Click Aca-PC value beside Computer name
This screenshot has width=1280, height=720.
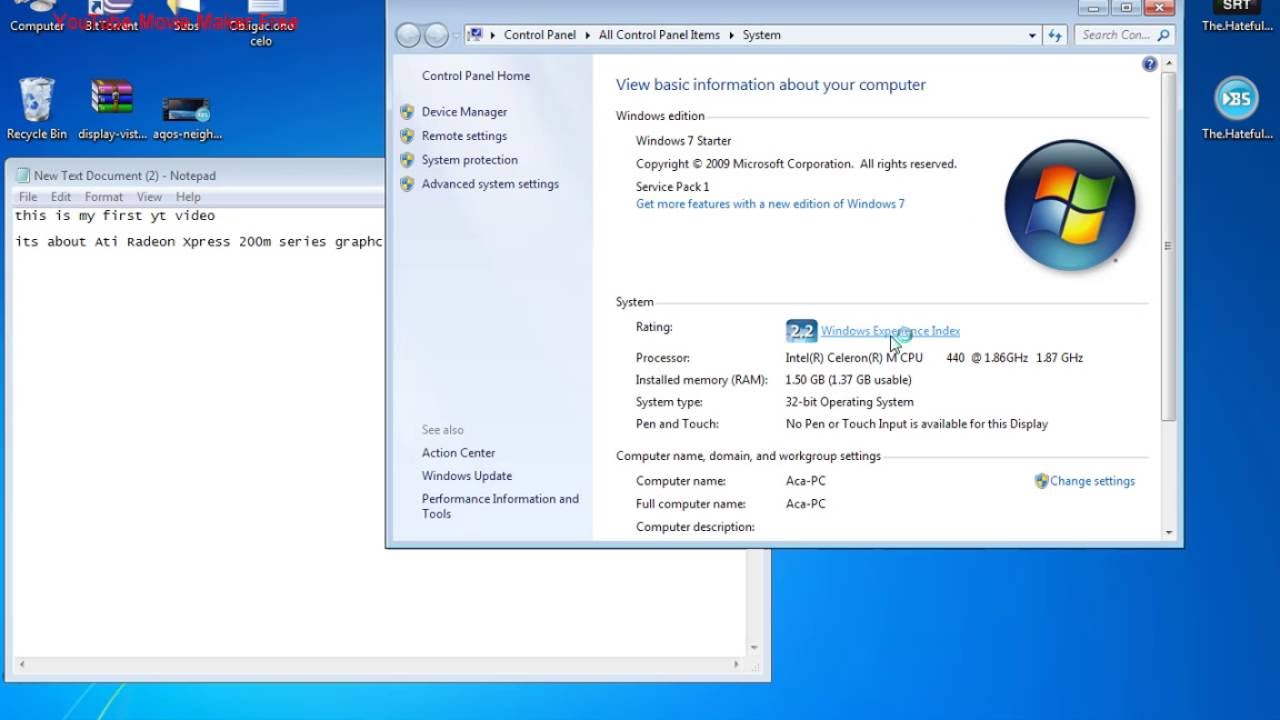[806, 481]
